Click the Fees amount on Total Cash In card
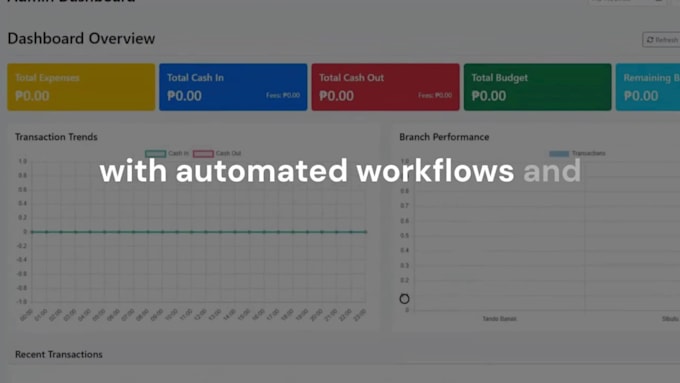This screenshot has width=680, height=383. click(x=283, y=95)
